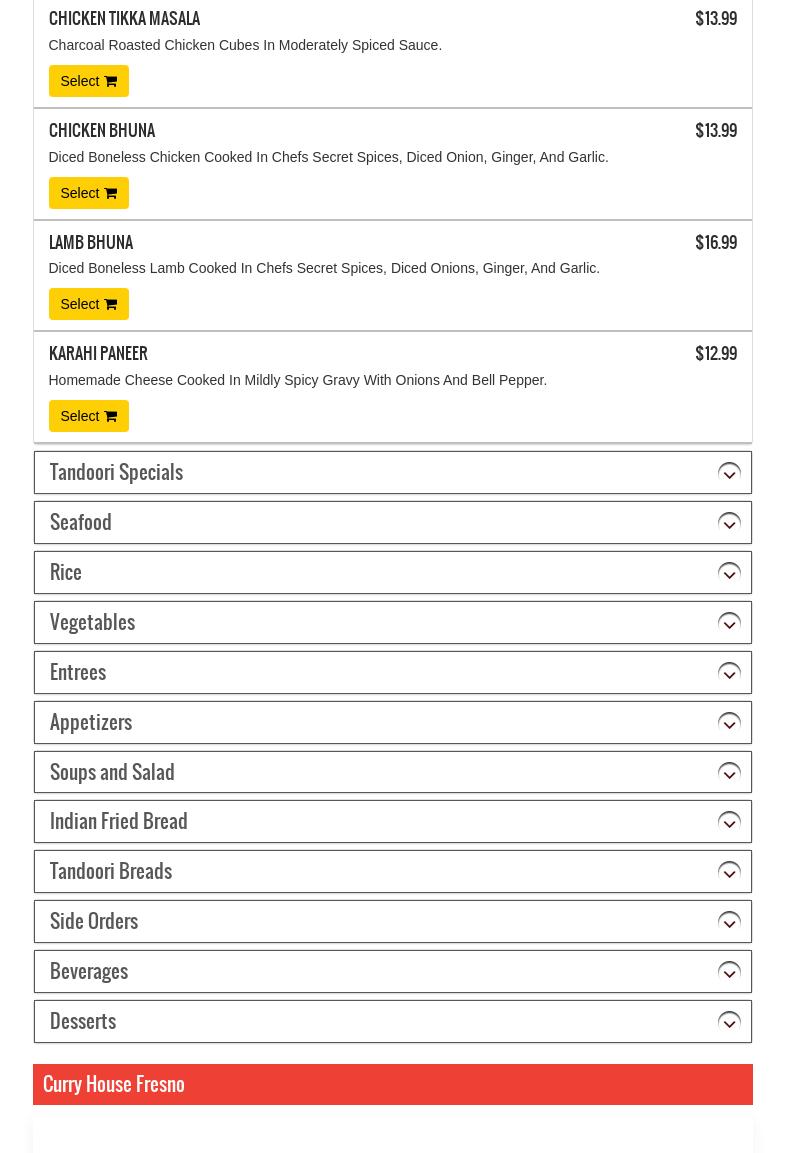Click the Seafood section arrow icon
The width and height of the screenshot is (785, 1153).
click(729, 523)
